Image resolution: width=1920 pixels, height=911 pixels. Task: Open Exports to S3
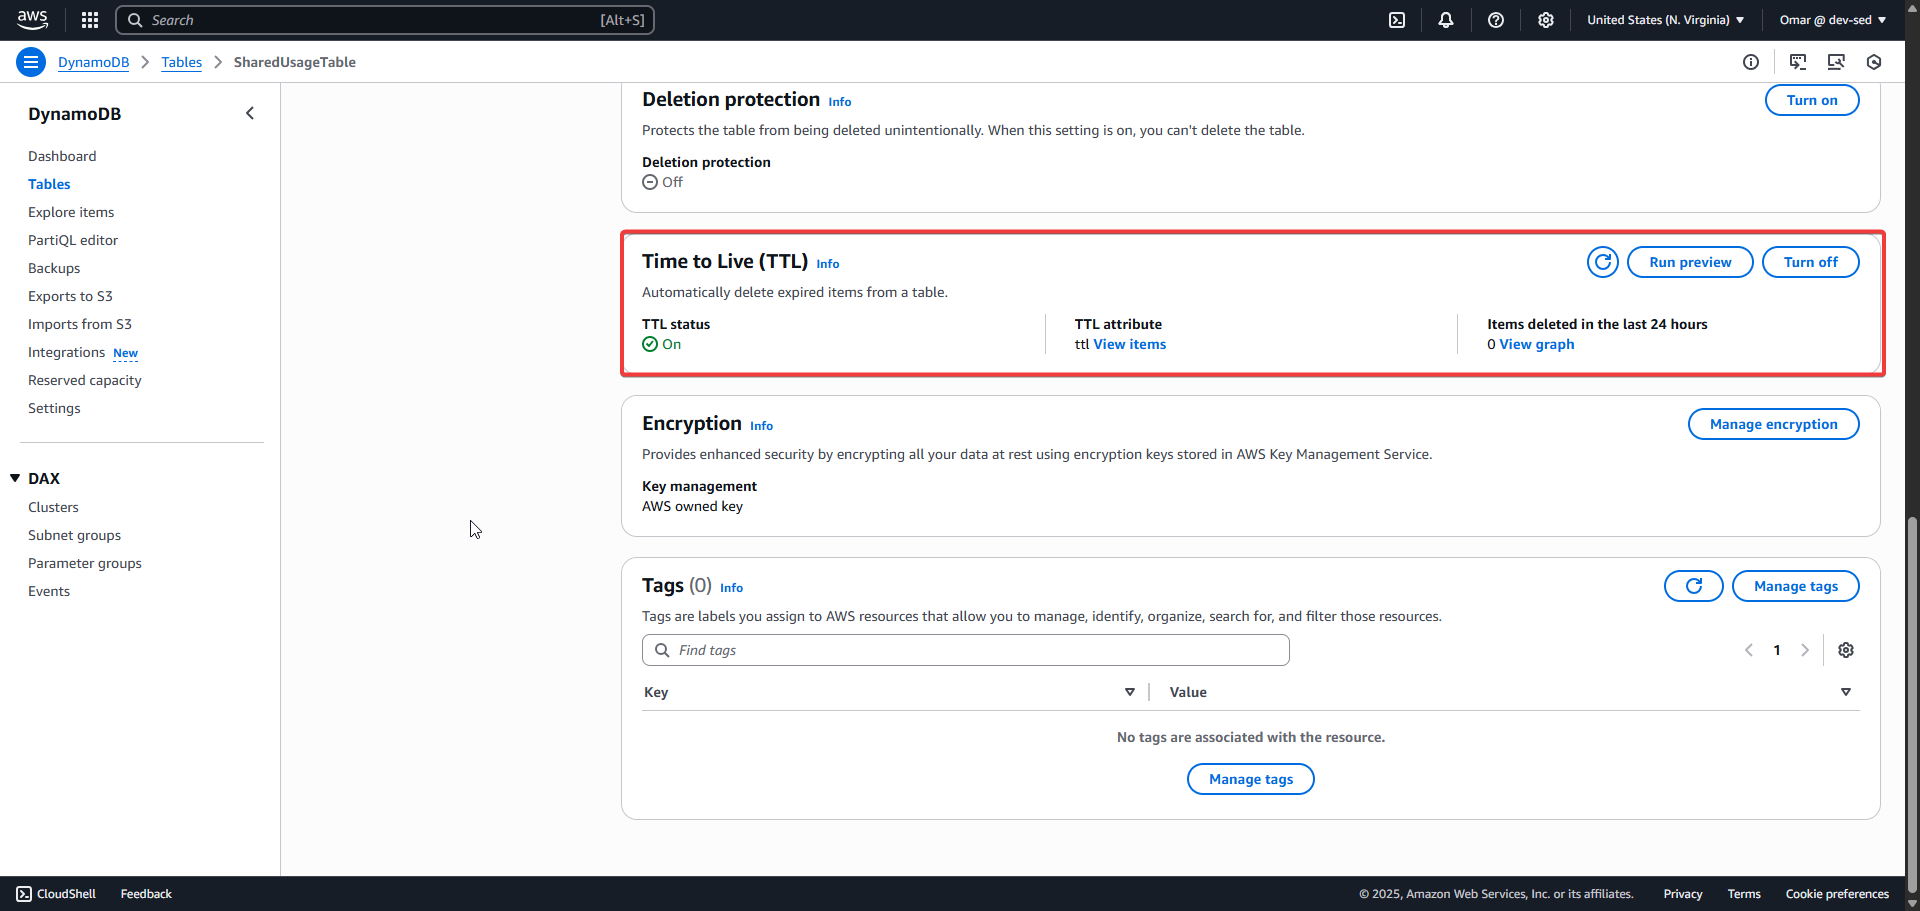coord(70,296)
